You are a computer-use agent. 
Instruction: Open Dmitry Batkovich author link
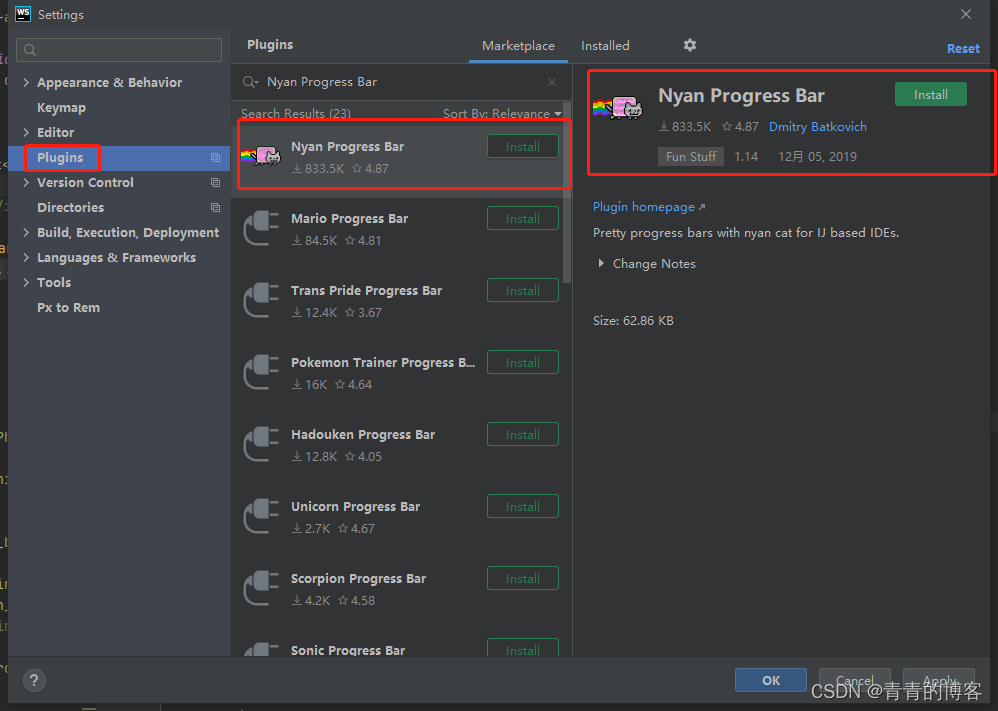coord(817,127)
